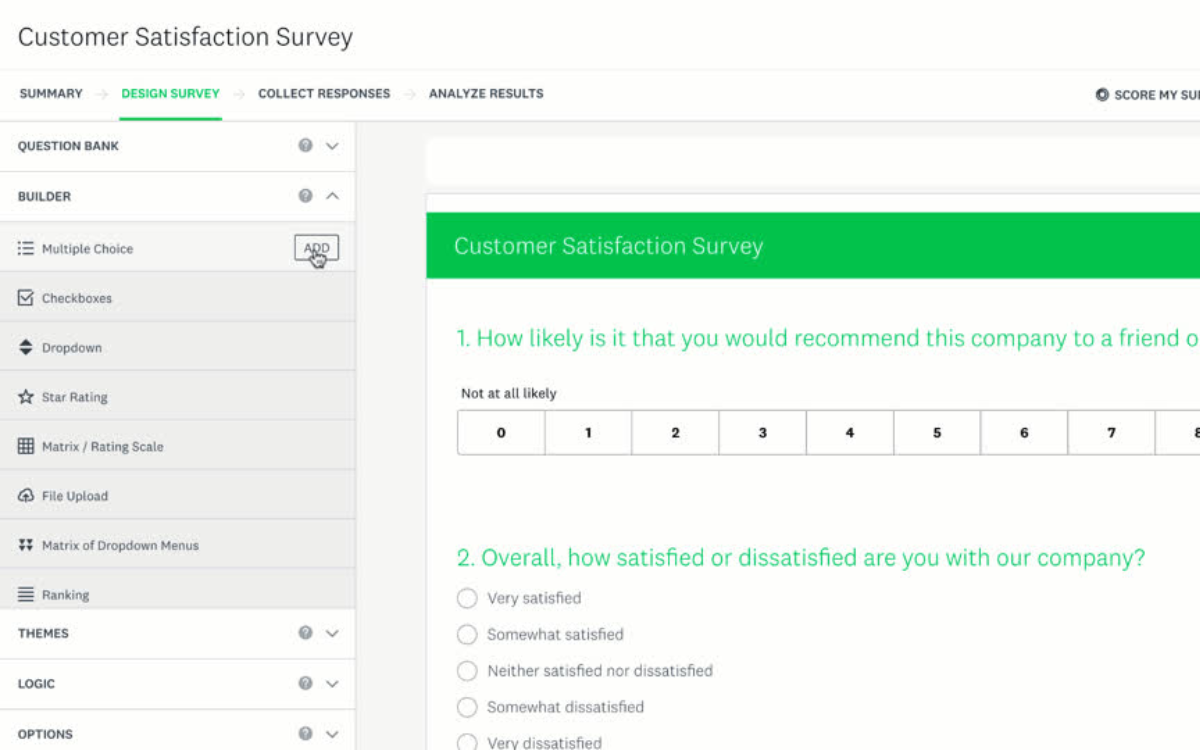Click the Checkboxes question type icon

(26, 298)
